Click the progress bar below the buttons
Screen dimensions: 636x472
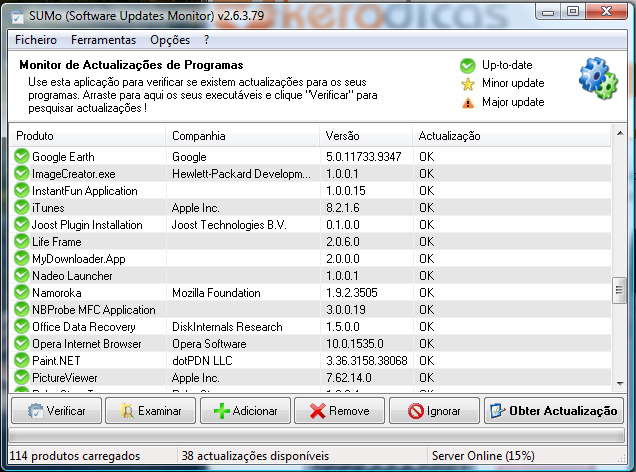pyautogui.click(x=316, y=436)
